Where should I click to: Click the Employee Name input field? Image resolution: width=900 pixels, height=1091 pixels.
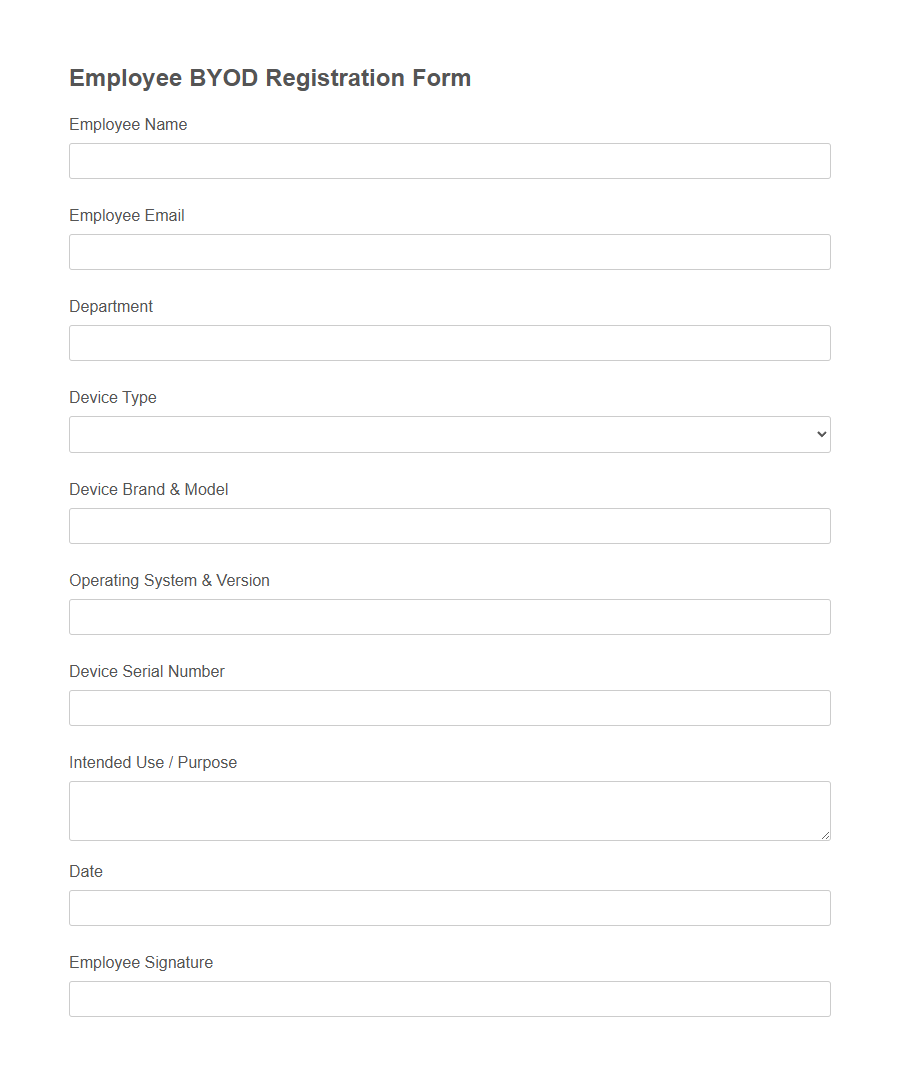pos(450,160)
